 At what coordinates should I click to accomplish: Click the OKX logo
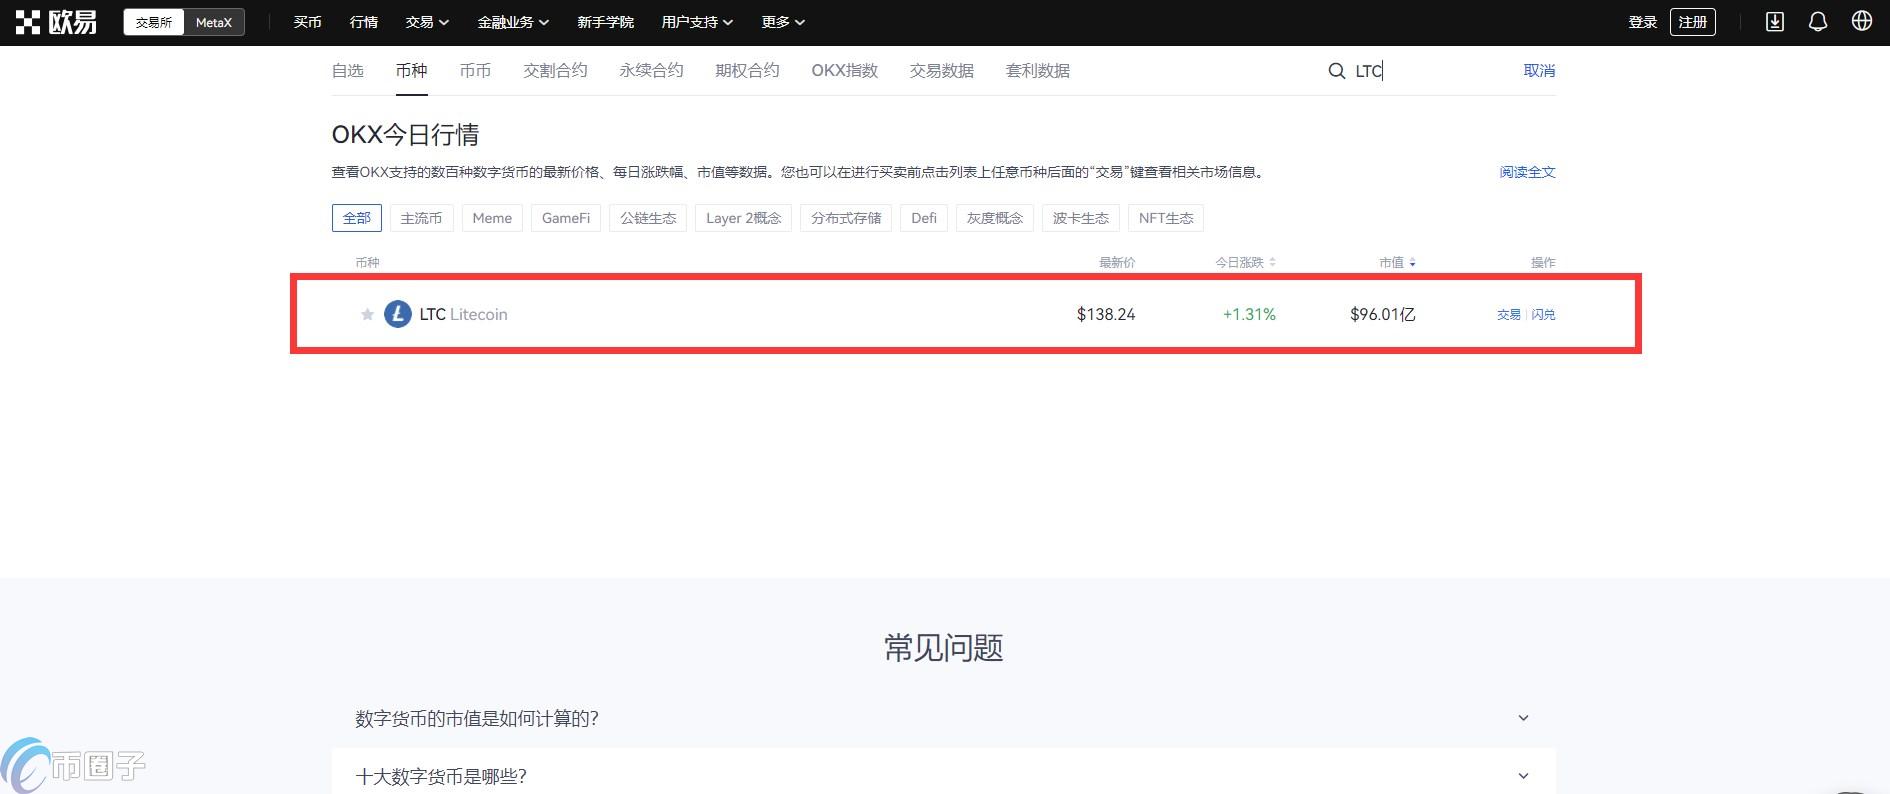click(56, 22)
